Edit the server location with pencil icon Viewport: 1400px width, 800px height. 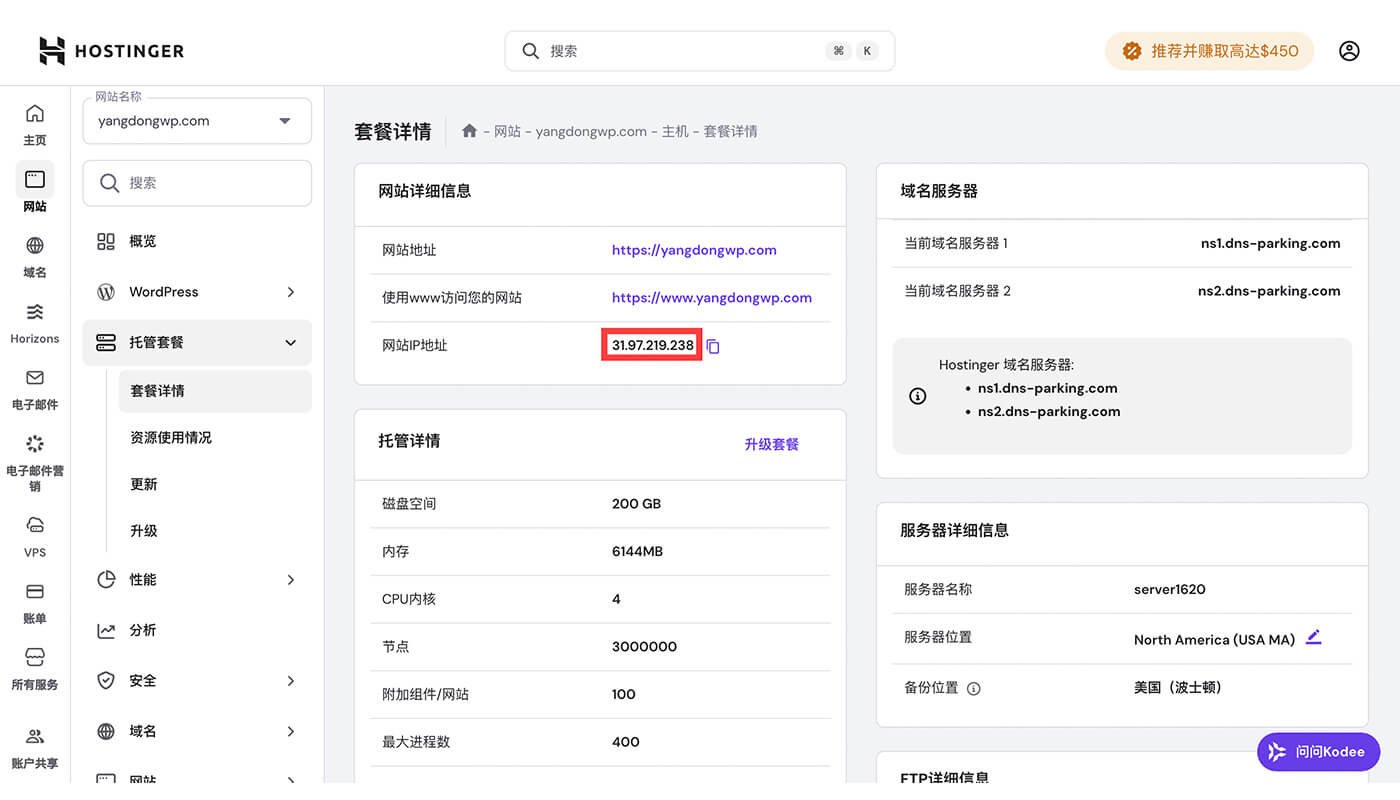click(x=1313, y=636)
